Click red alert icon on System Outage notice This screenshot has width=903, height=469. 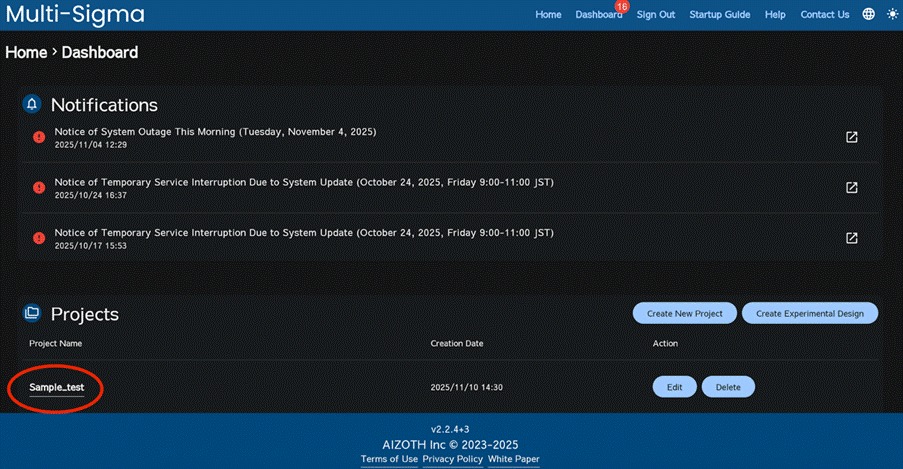(38, 137)
